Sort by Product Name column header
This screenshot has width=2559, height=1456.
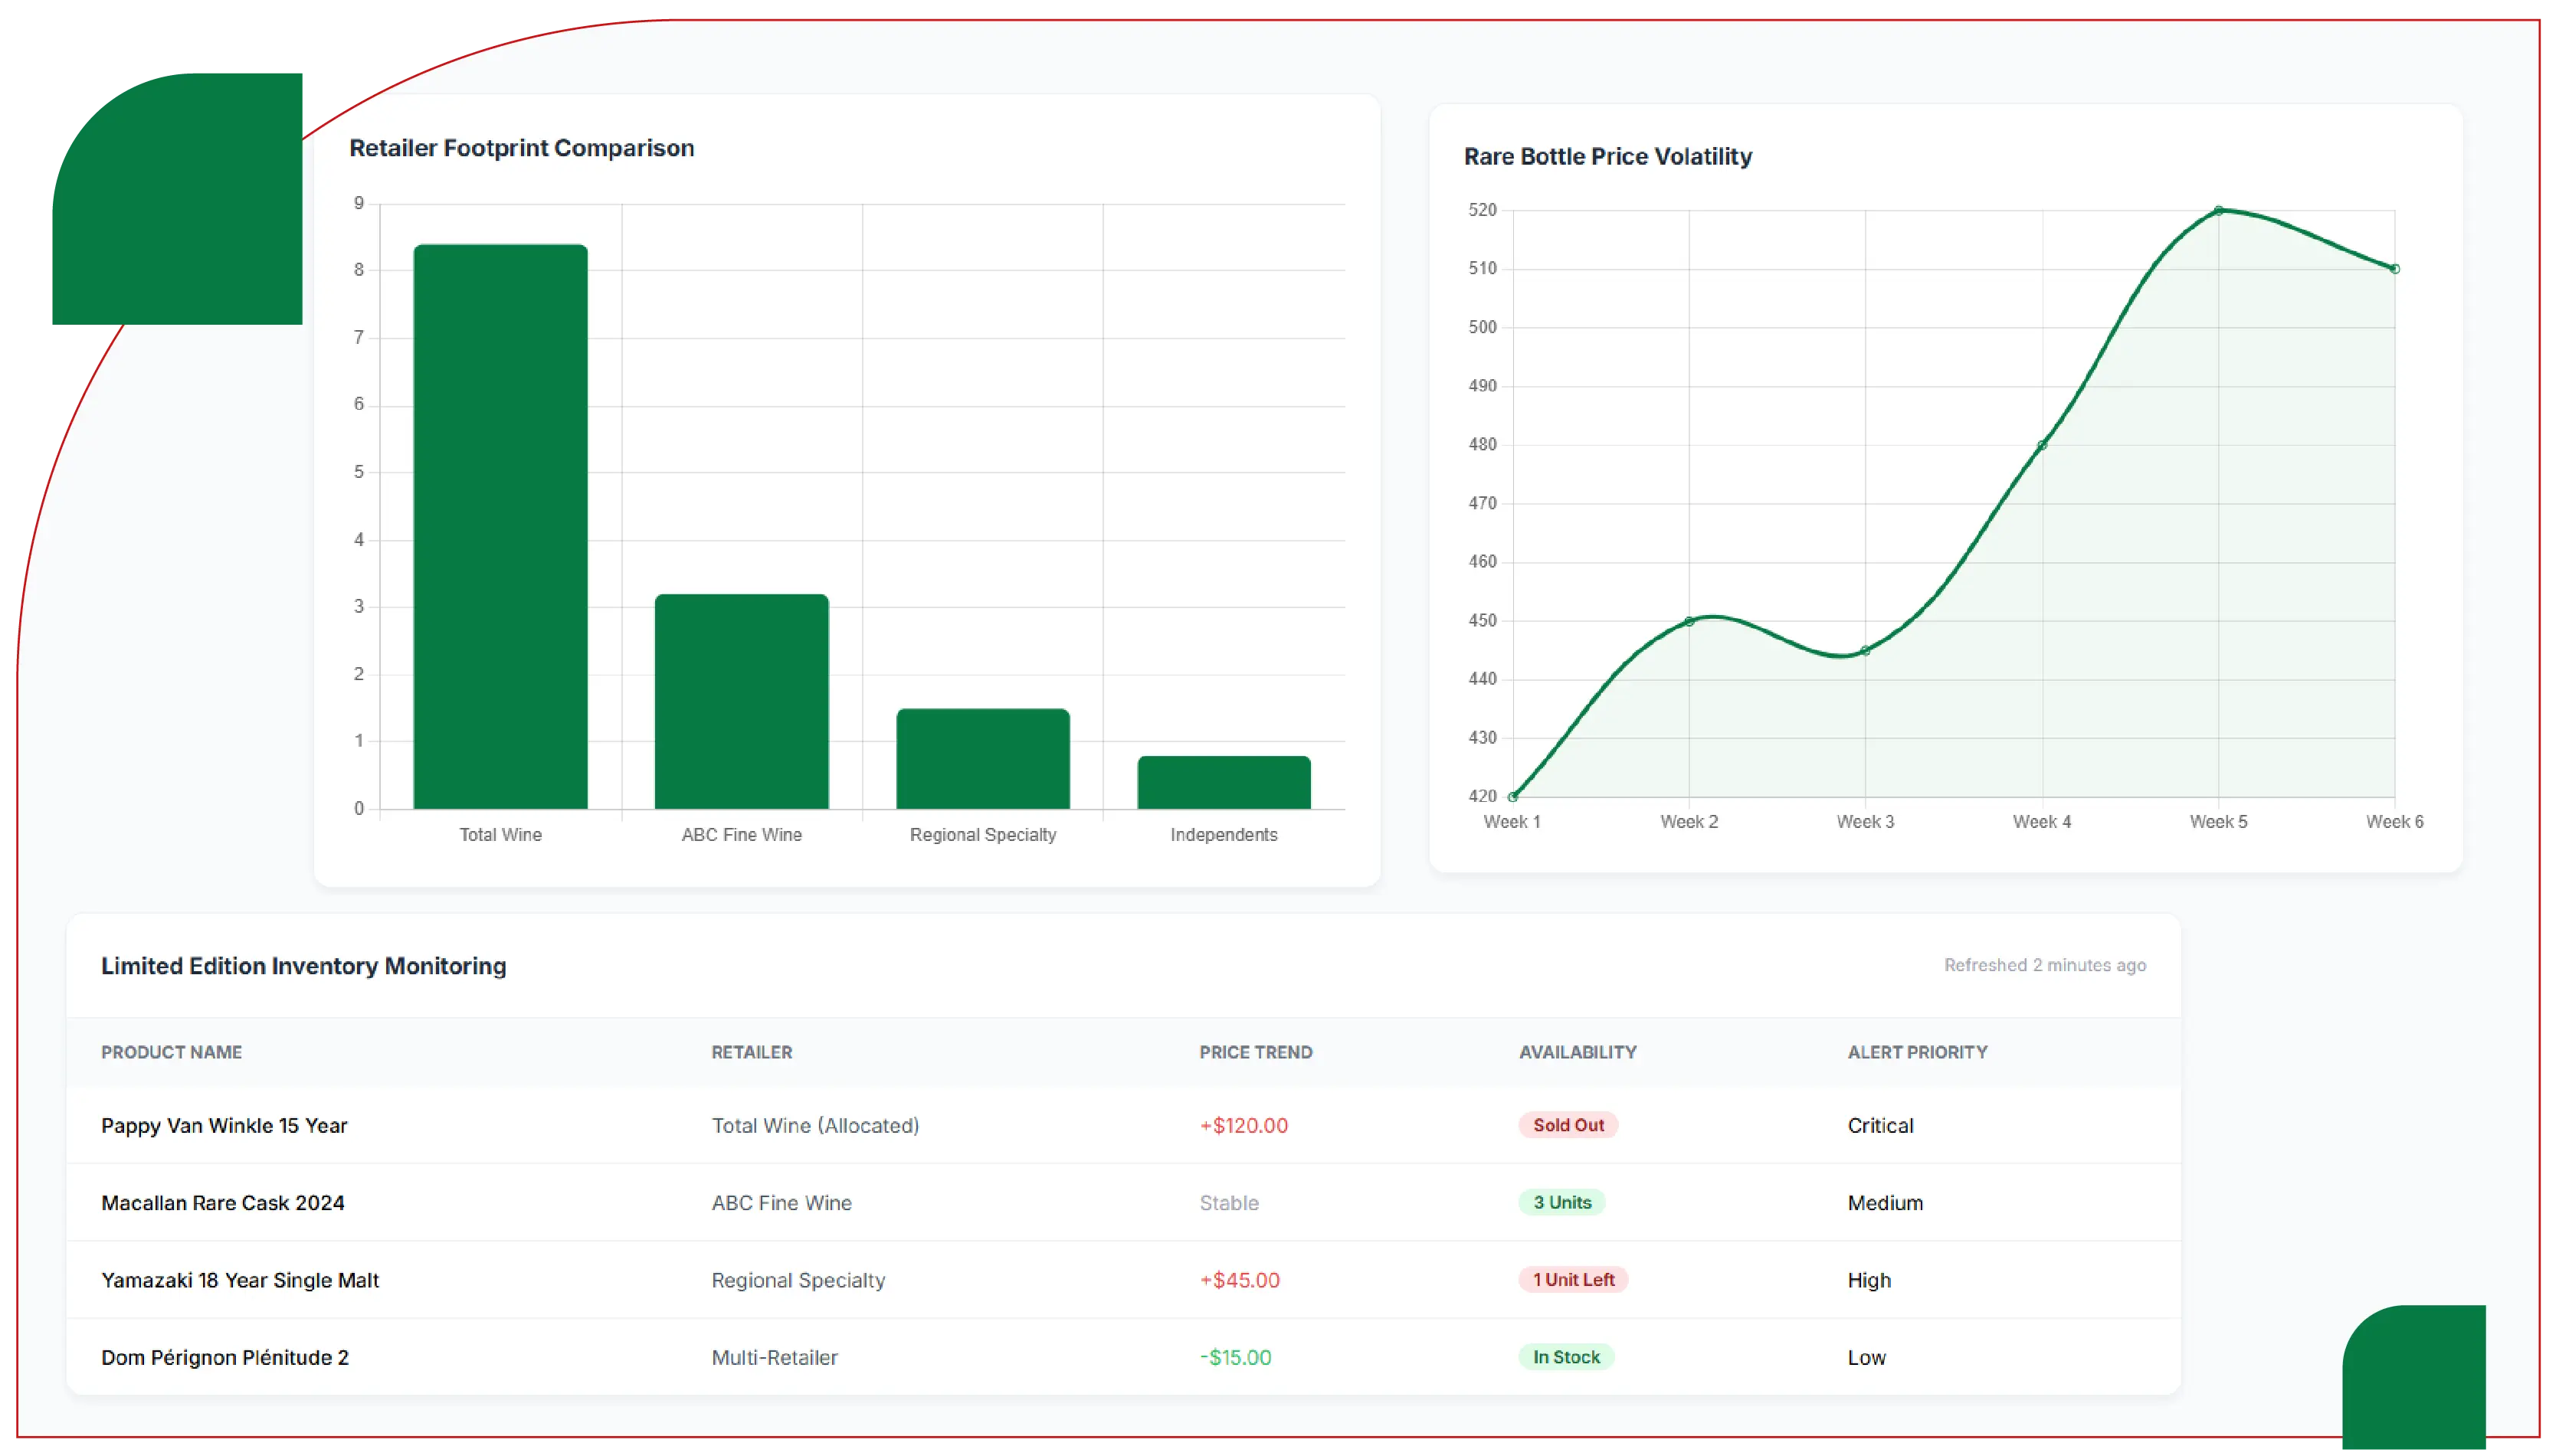(x=171, y=1052)
